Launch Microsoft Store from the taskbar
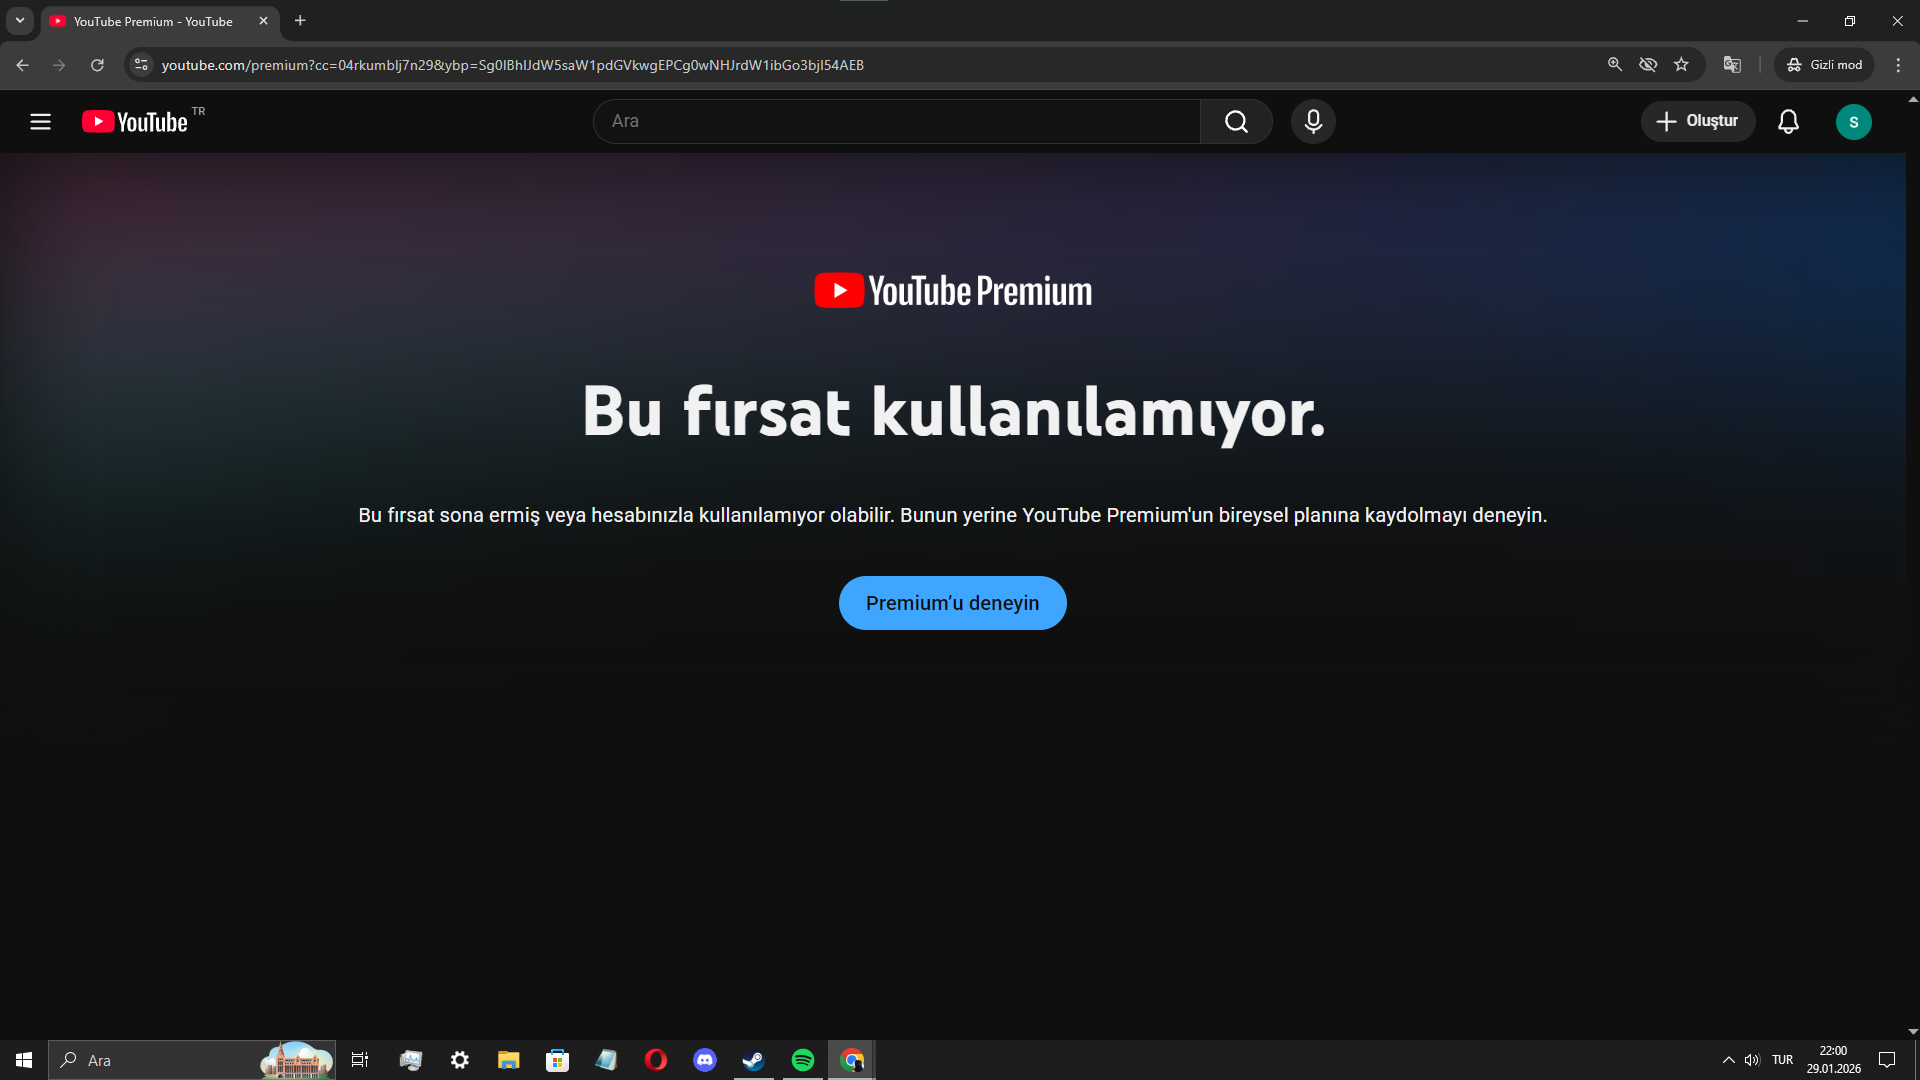Image resolution: width=1920 pixels, height=1080 pixels. [557, 1060]
